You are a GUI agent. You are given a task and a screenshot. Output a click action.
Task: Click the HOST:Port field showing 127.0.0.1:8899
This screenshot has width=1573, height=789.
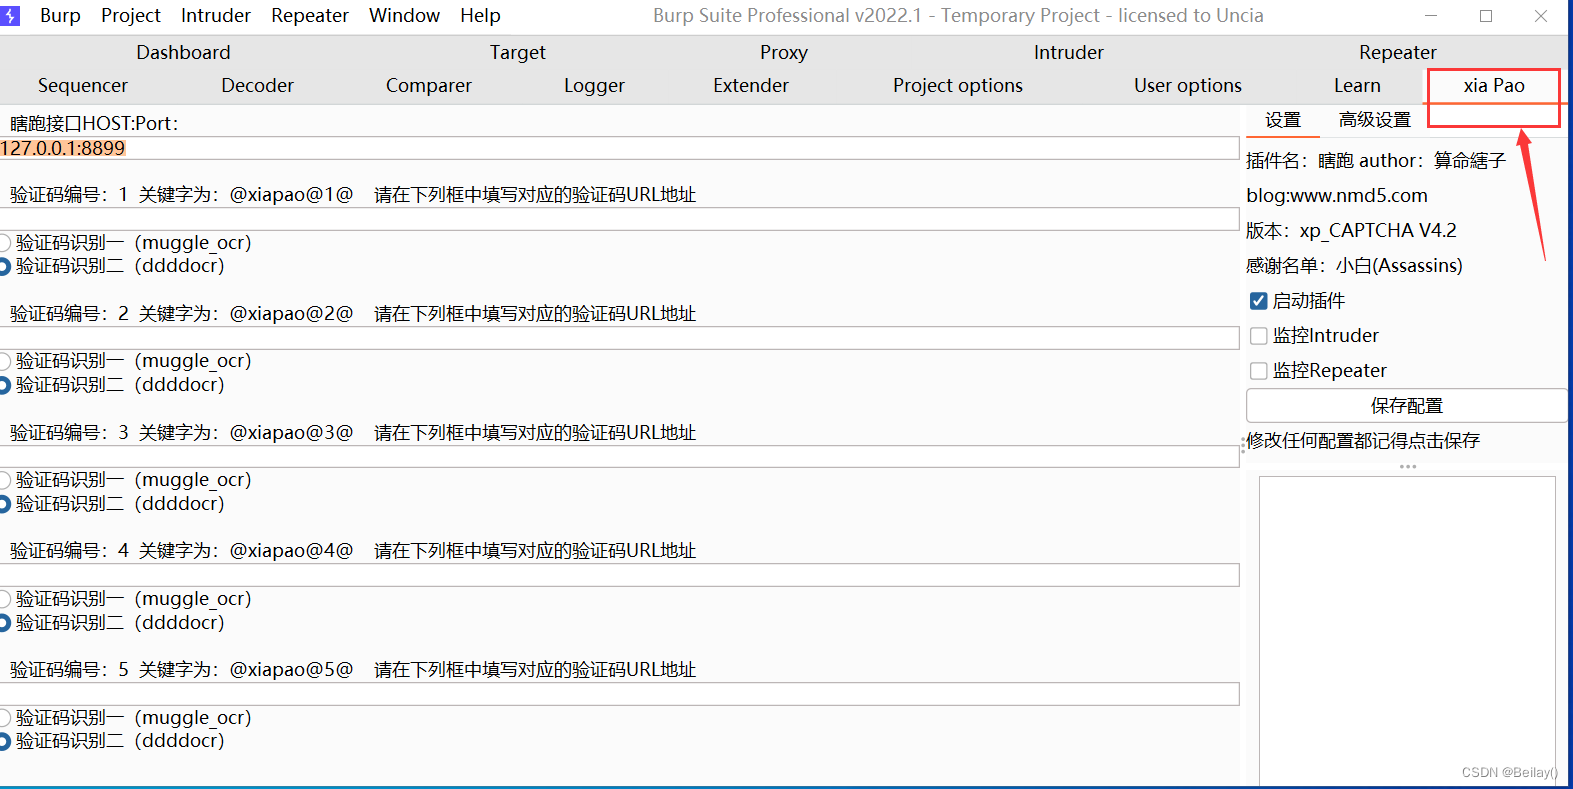point(620,148)
